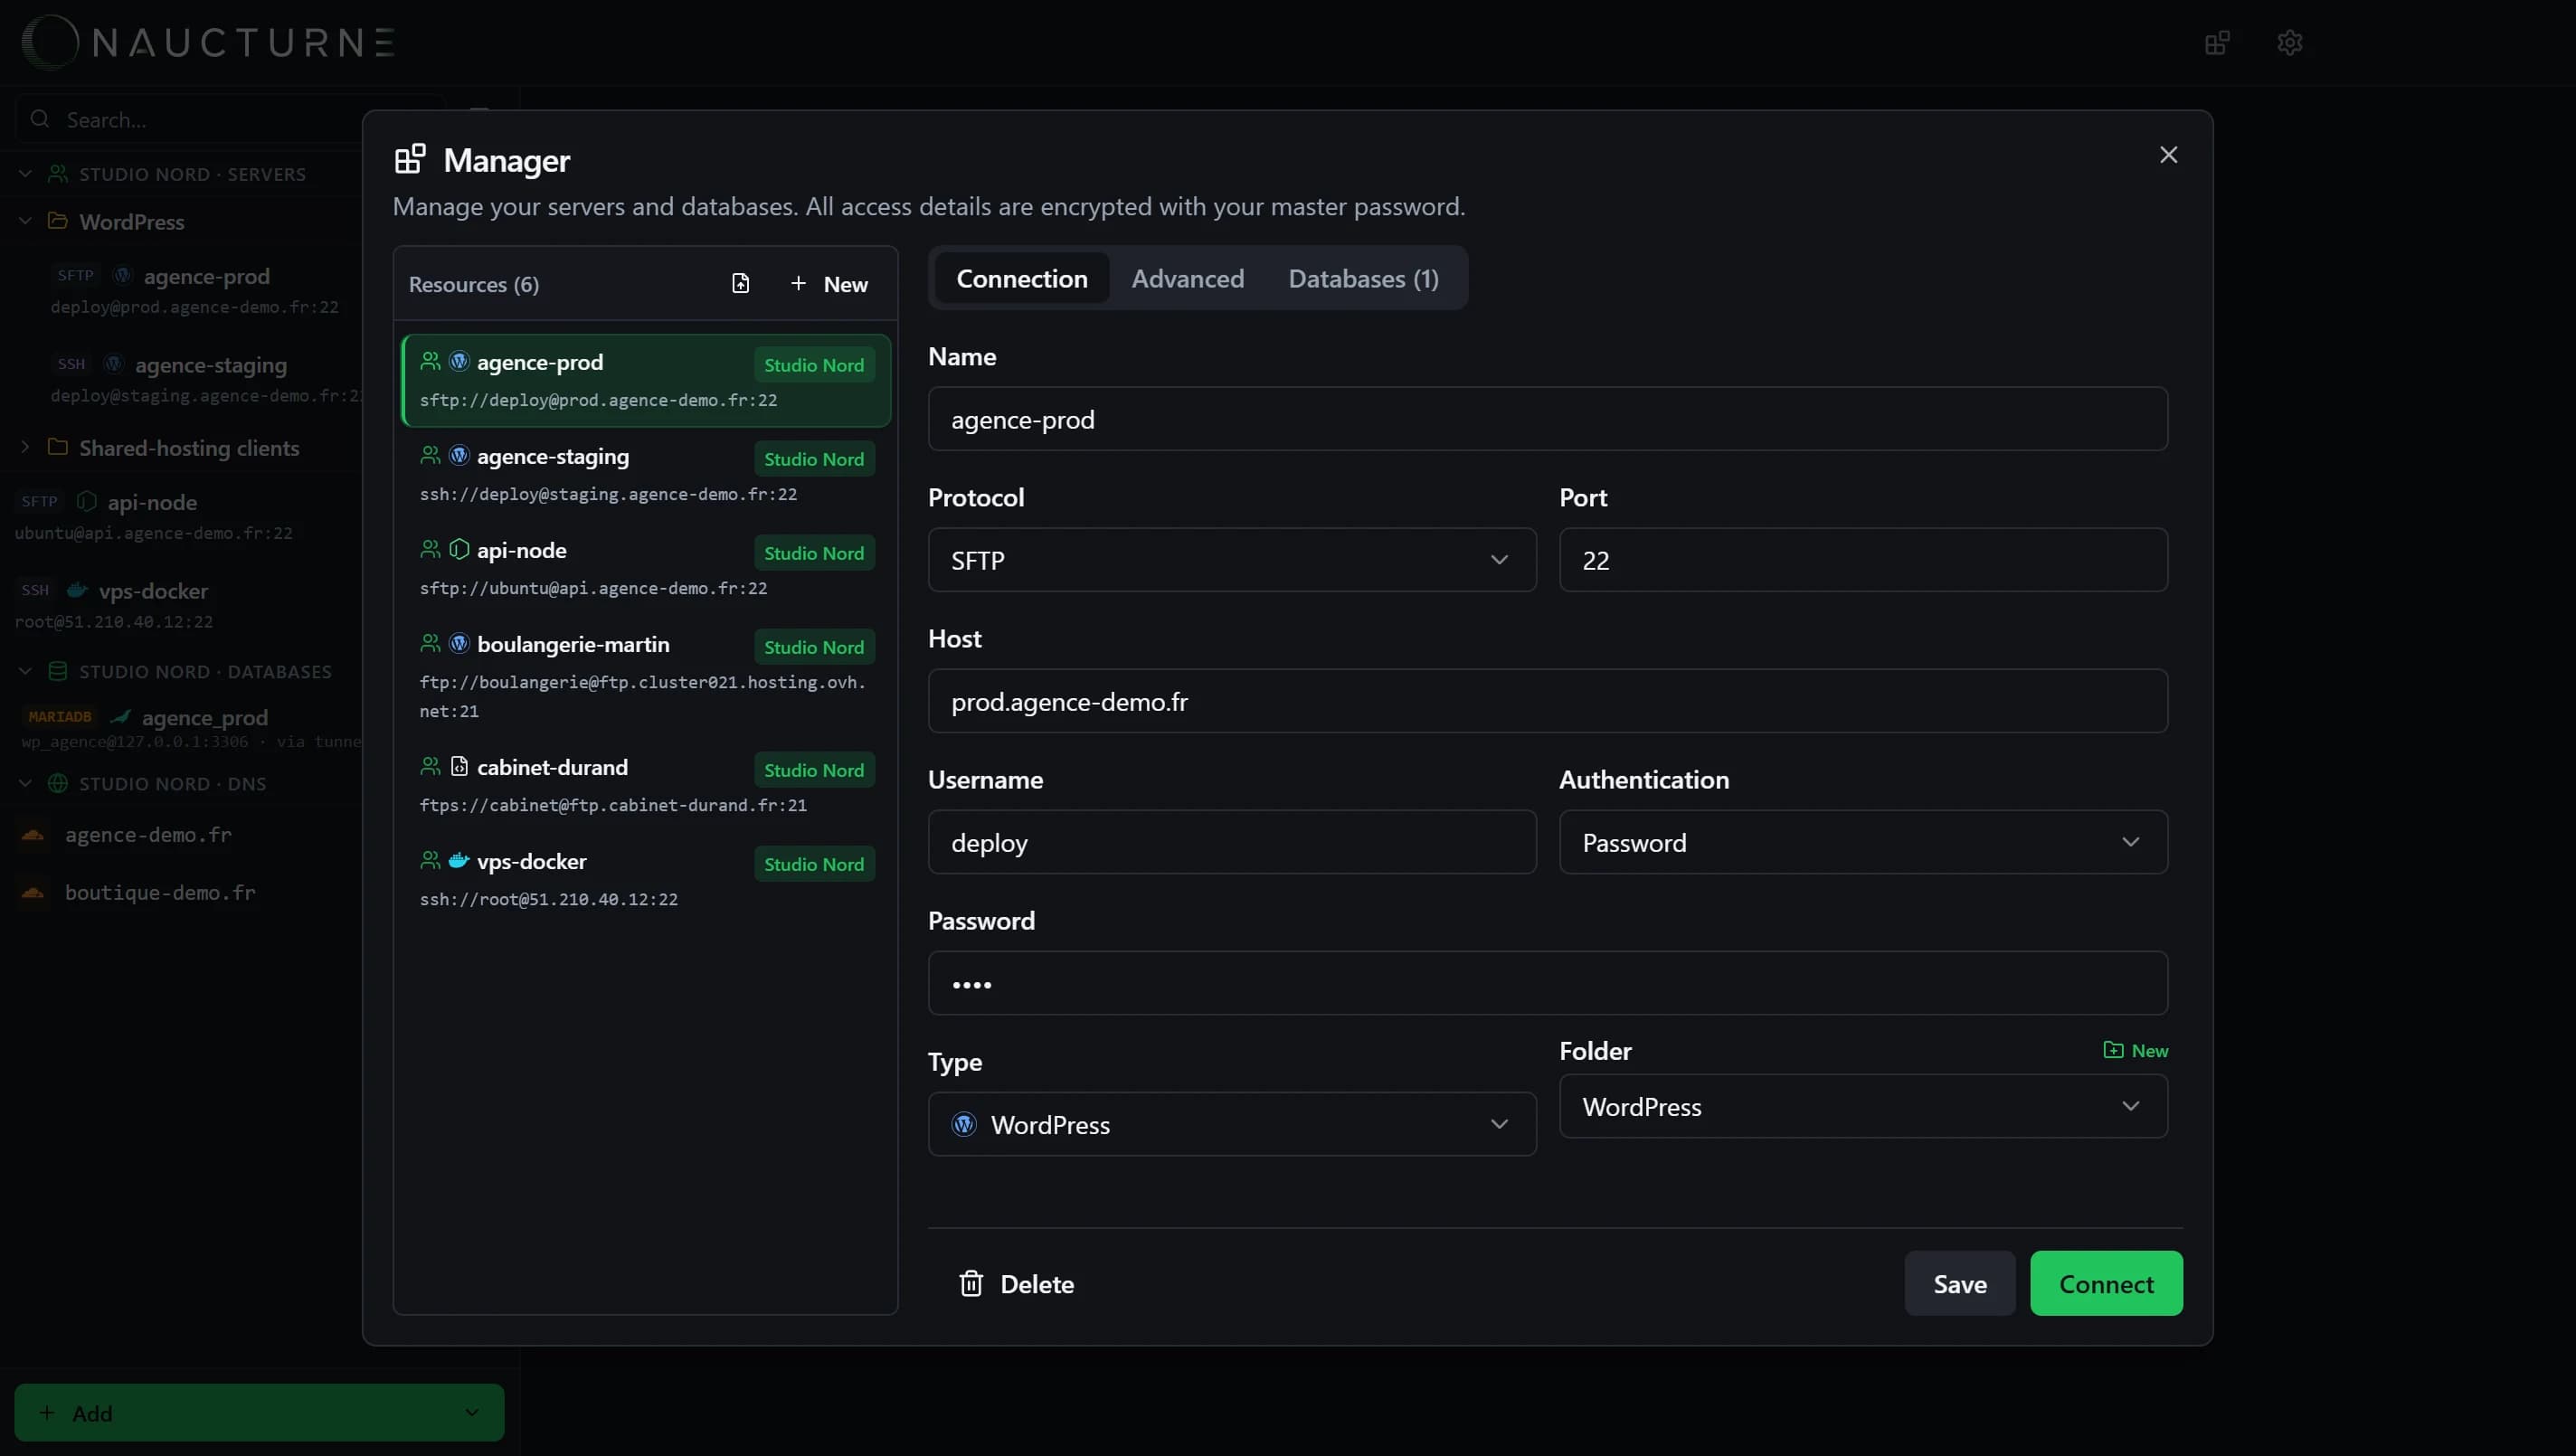Screen dimensions: 2576x1456
Task: Click the Name input field
Action: click(1547, 419)
